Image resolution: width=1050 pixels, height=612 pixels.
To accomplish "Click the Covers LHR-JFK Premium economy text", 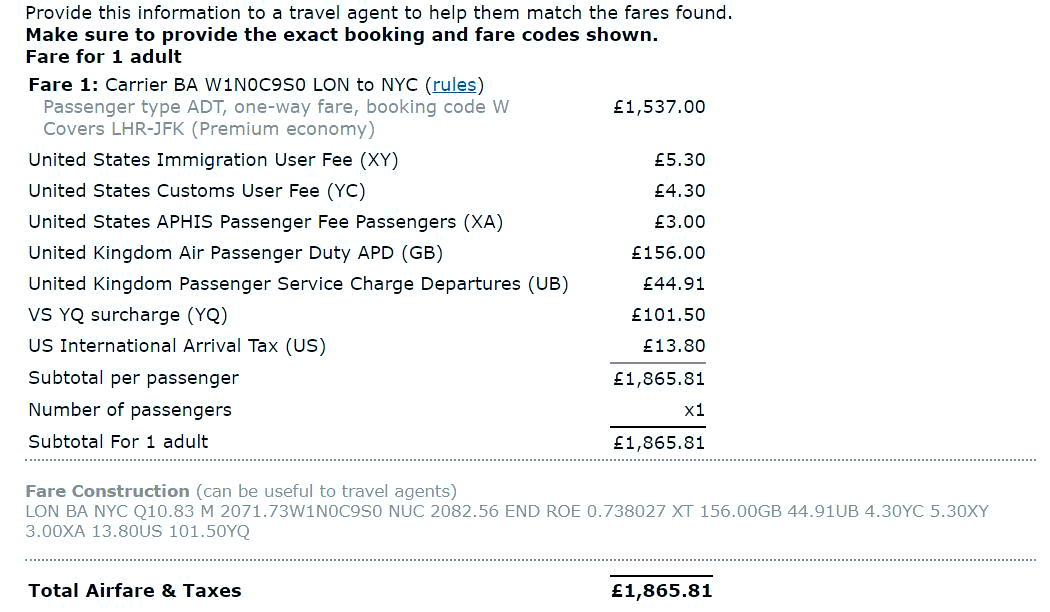I will [209, 129].
